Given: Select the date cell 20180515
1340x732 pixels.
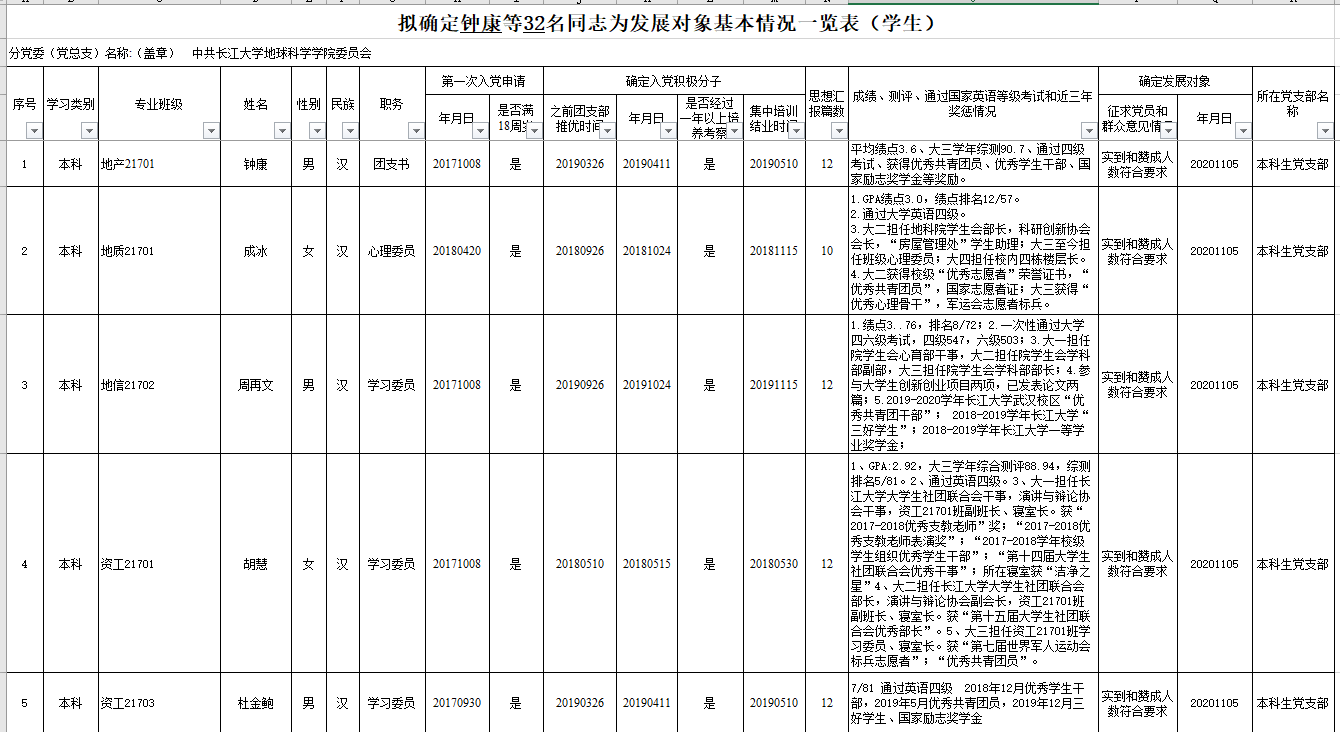Looking at the screenshot, I should pyautogui.click(x=648, y=564).
